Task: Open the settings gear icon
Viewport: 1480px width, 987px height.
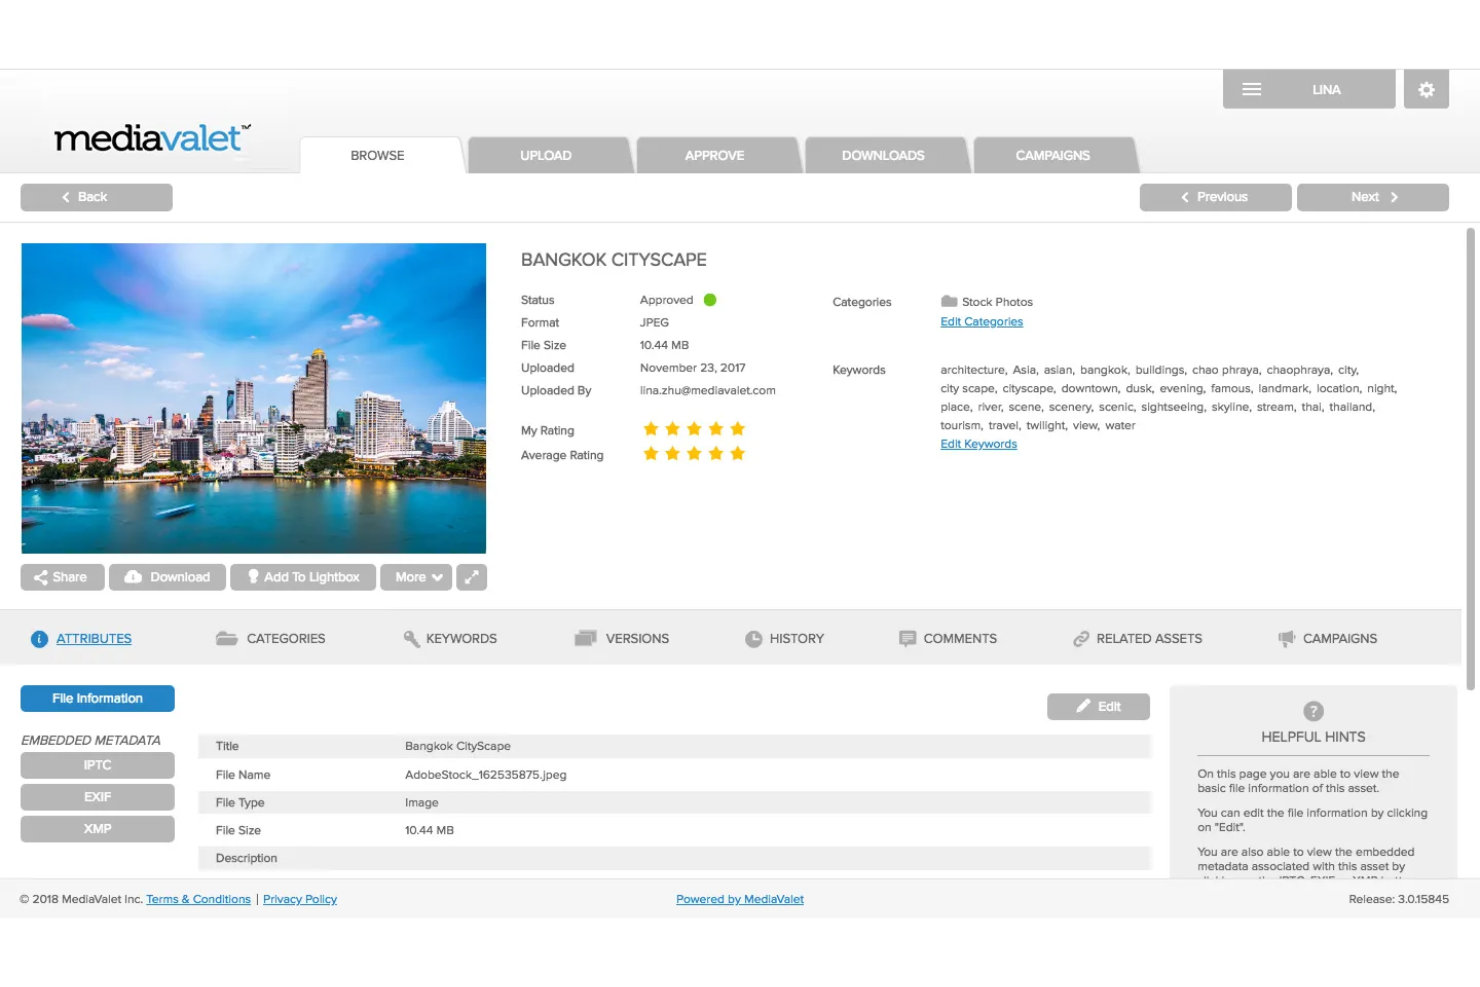Action: pos(1426,90)
